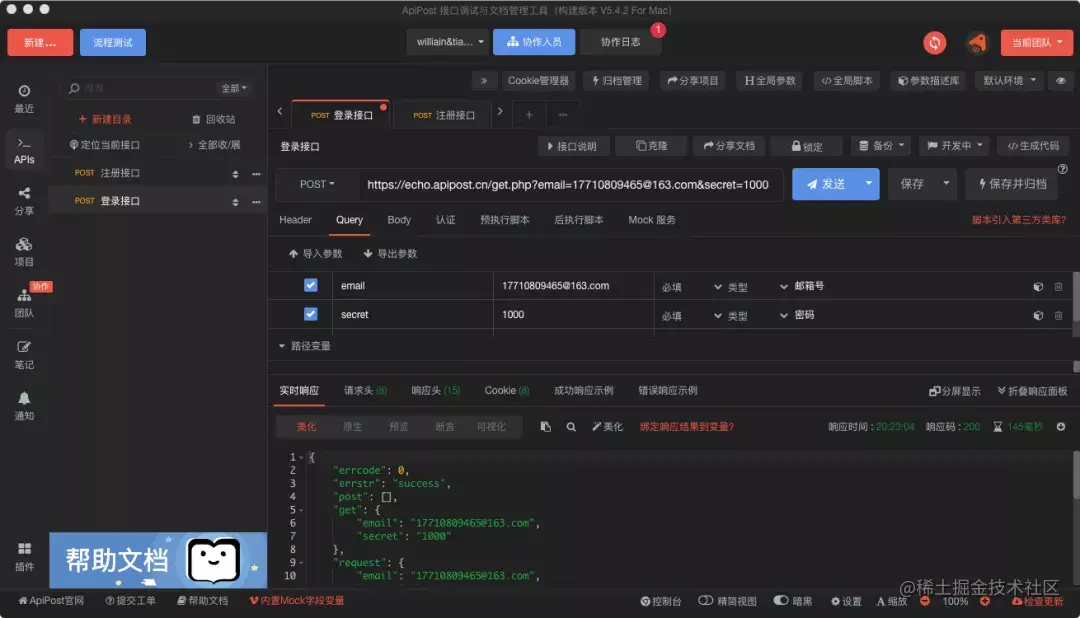Image resolution: width=1080 pixels, height=618 pixels.
Task: Toggle 精简视图 compact view switch
Action: [x=727, y=601]
